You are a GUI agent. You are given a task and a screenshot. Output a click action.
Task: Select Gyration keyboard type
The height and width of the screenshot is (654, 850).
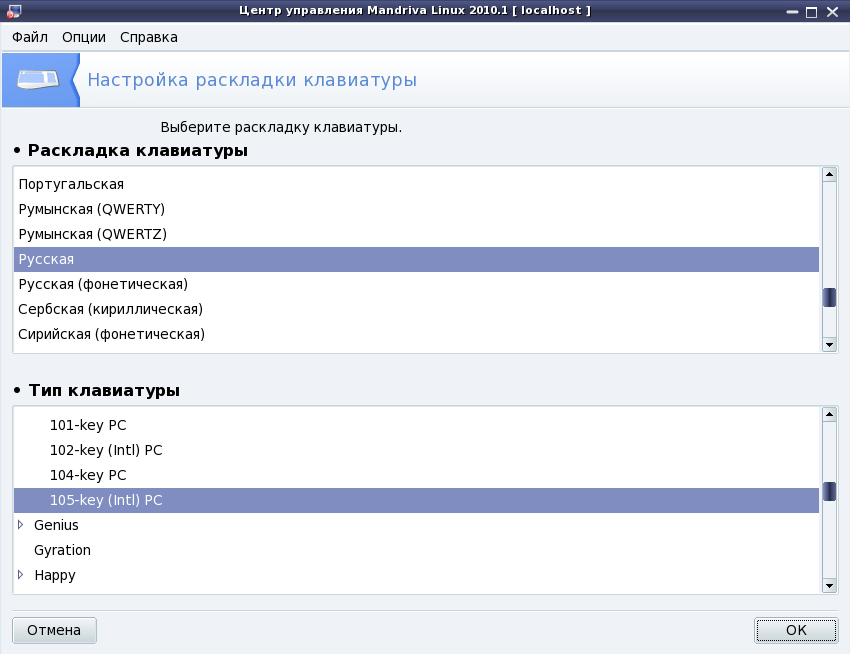click(416, 550)
